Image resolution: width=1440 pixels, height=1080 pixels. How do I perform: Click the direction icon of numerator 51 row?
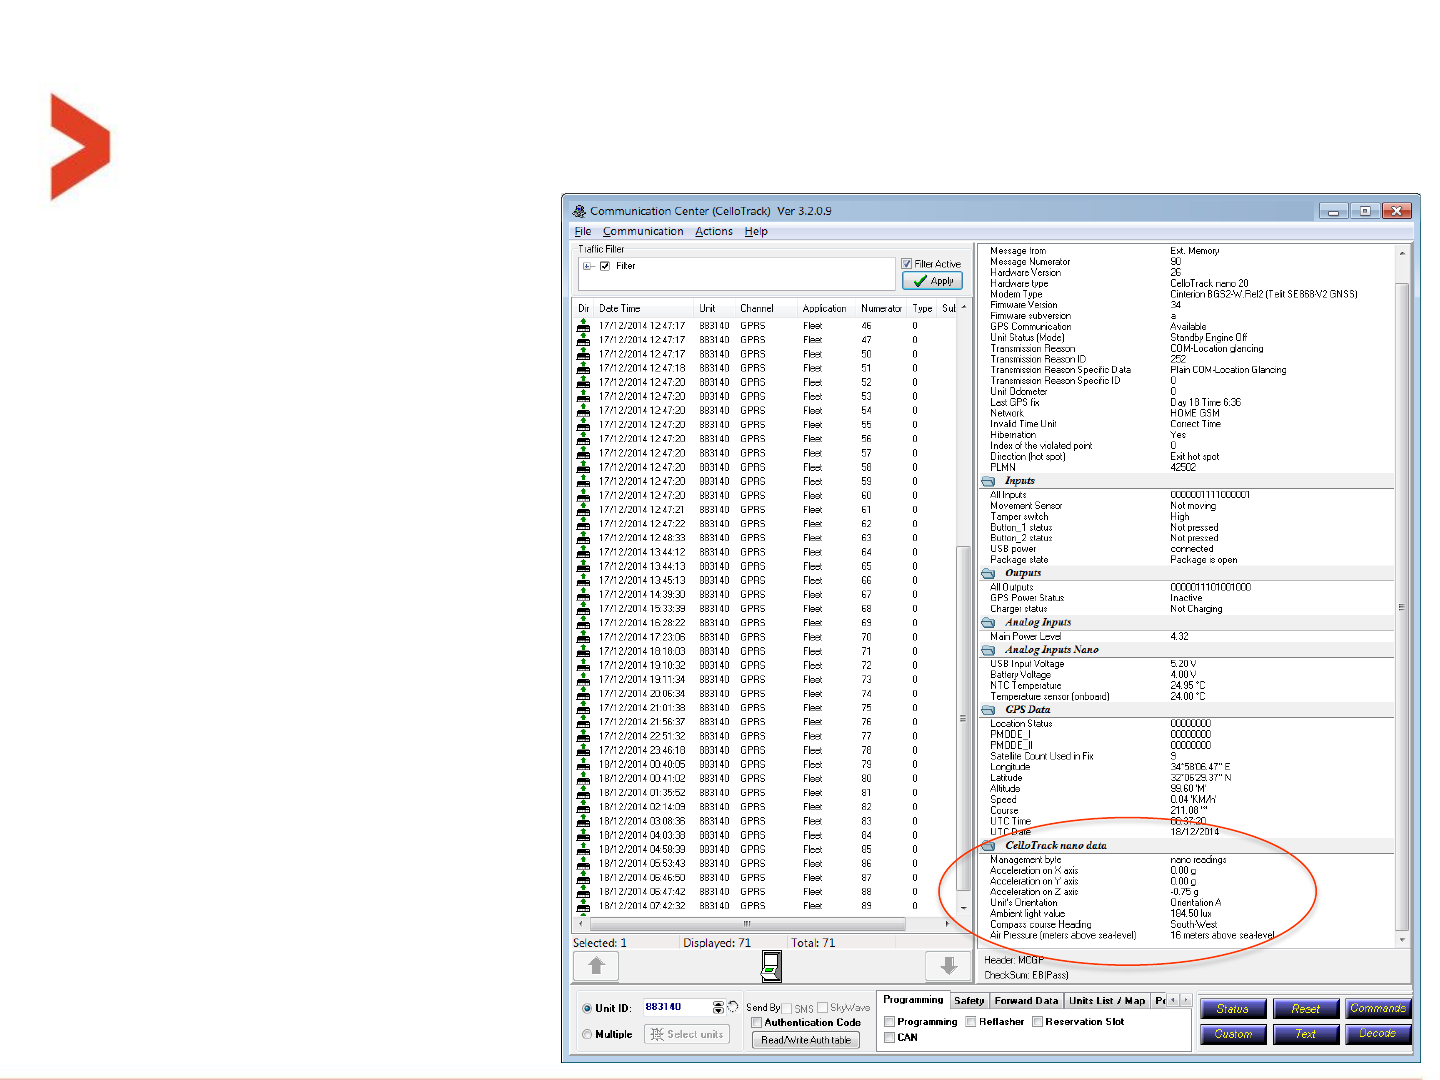[583, 368]
